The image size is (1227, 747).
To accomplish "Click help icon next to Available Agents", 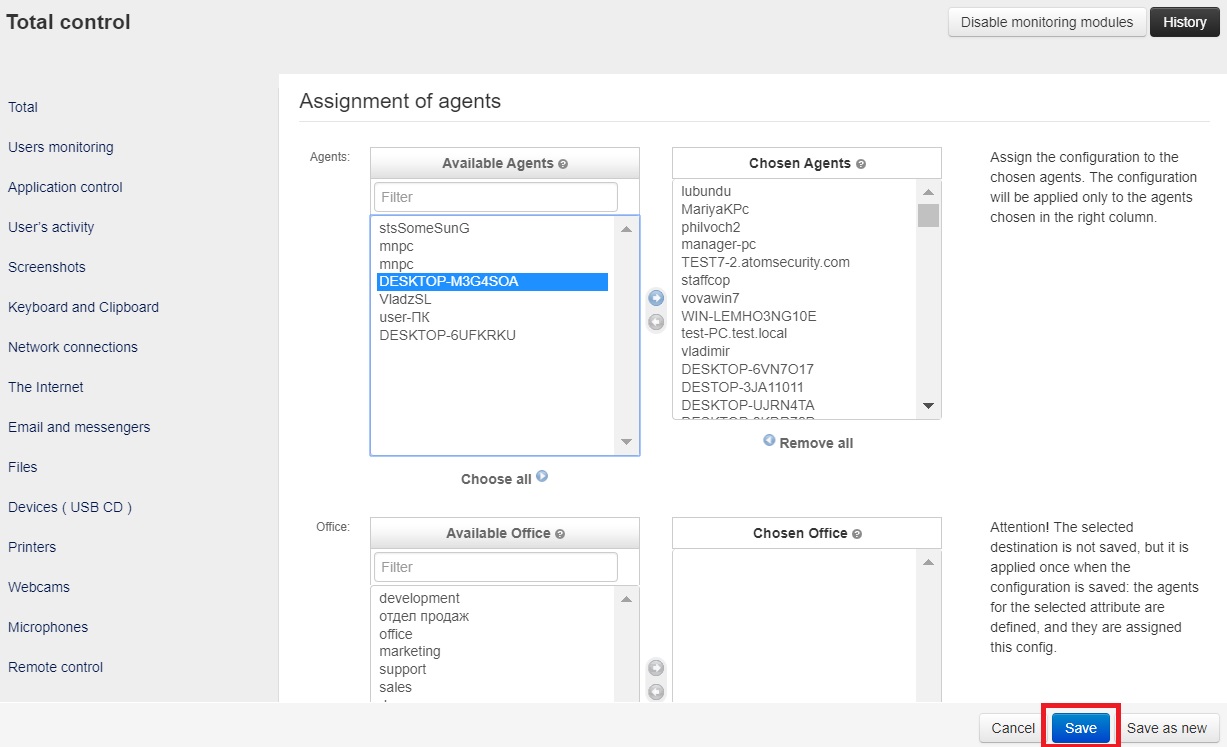I will 563,164.
